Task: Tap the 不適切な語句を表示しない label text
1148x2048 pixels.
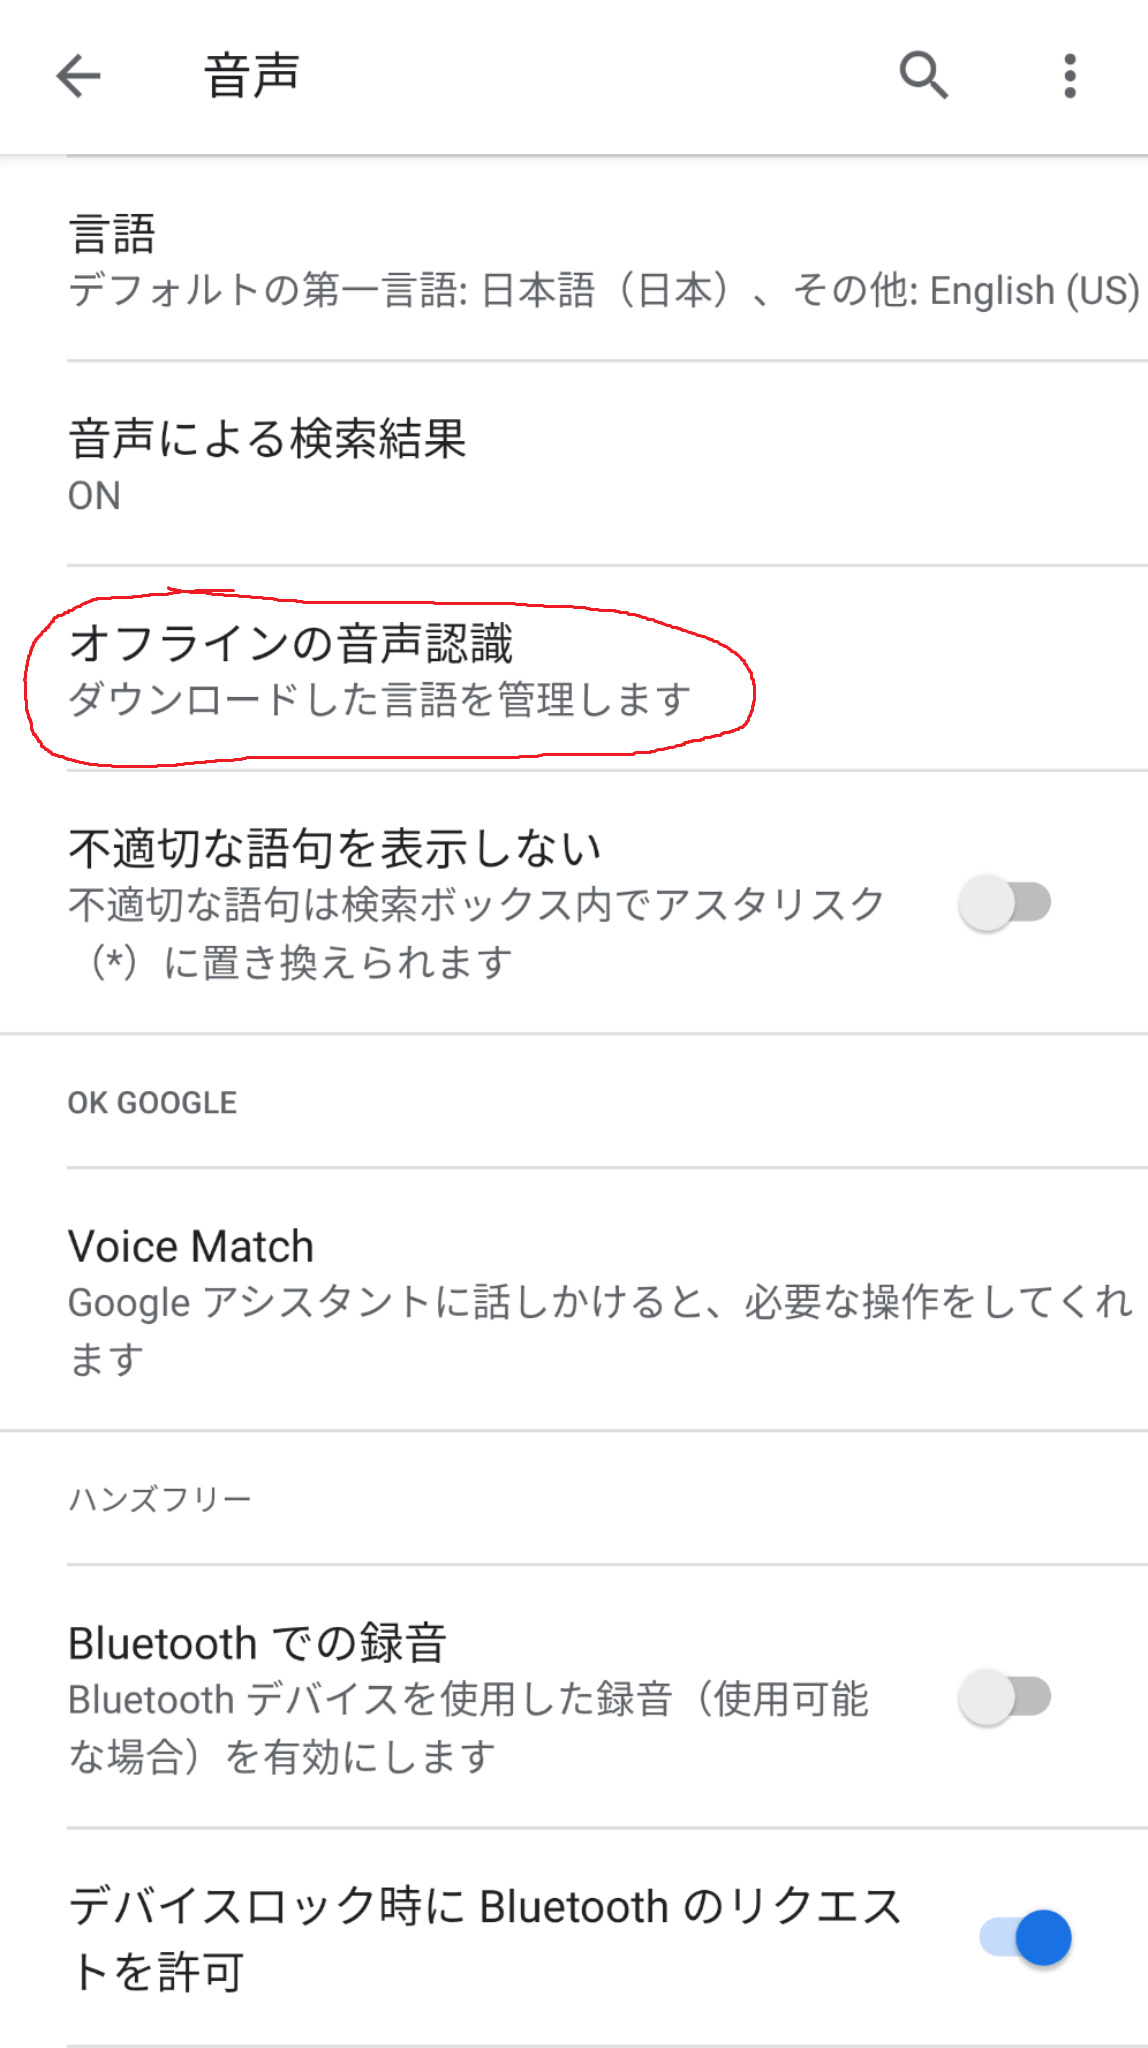Action: pos(335,848)
